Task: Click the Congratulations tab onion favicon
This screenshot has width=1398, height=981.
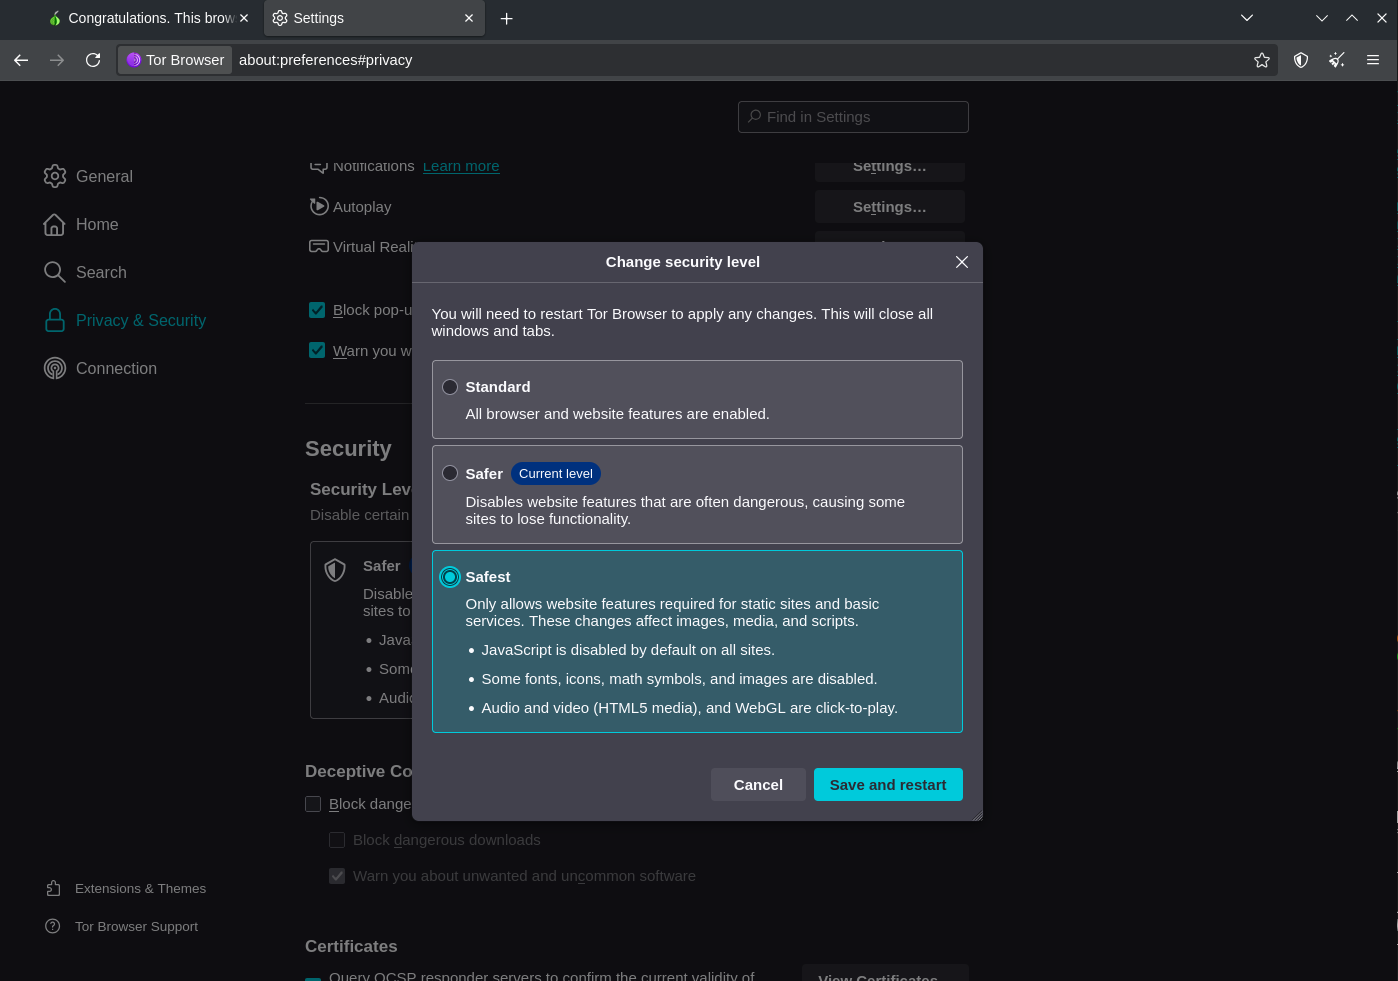Action: pos(55,18)
